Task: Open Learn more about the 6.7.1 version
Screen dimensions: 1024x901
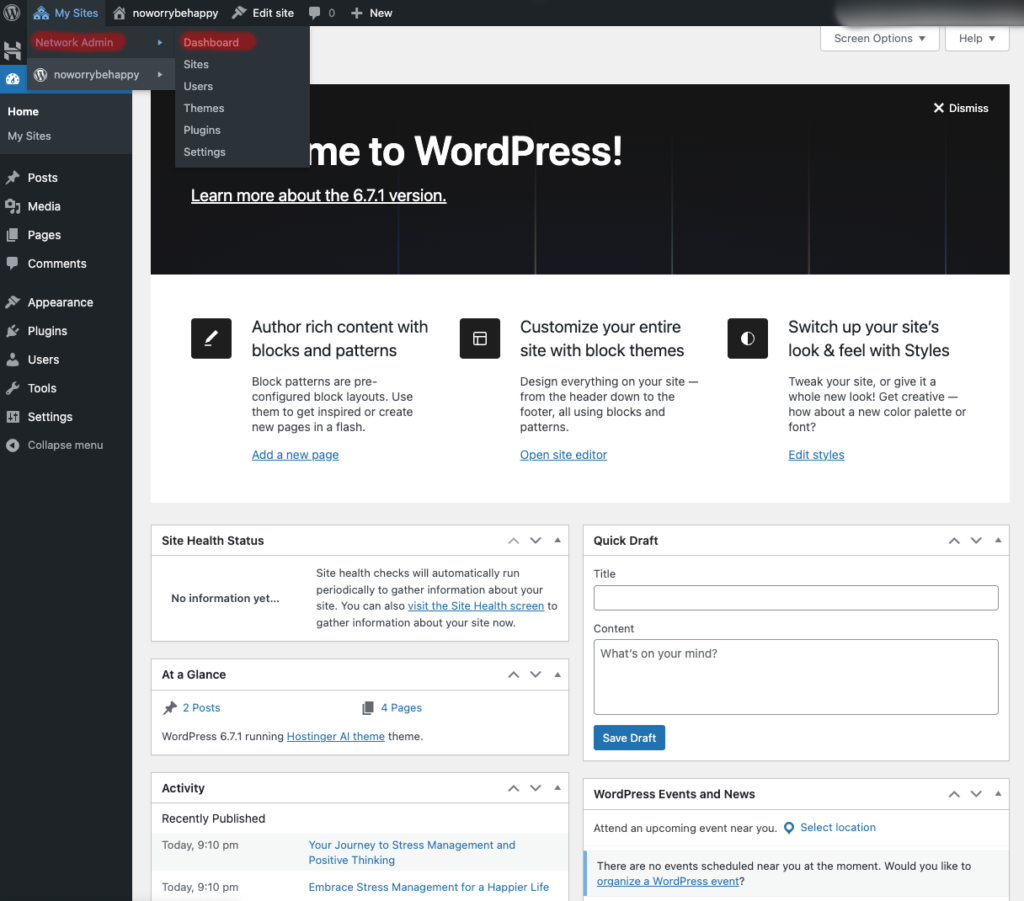Action: 319,196
